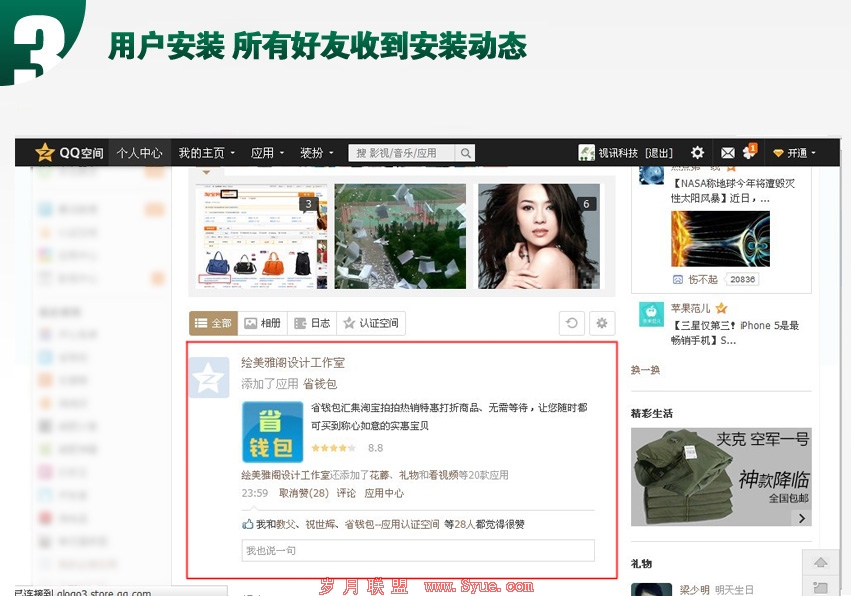
Task: Open the 夹克 空军一号 ad banner
Action: [x=721, y=477]
